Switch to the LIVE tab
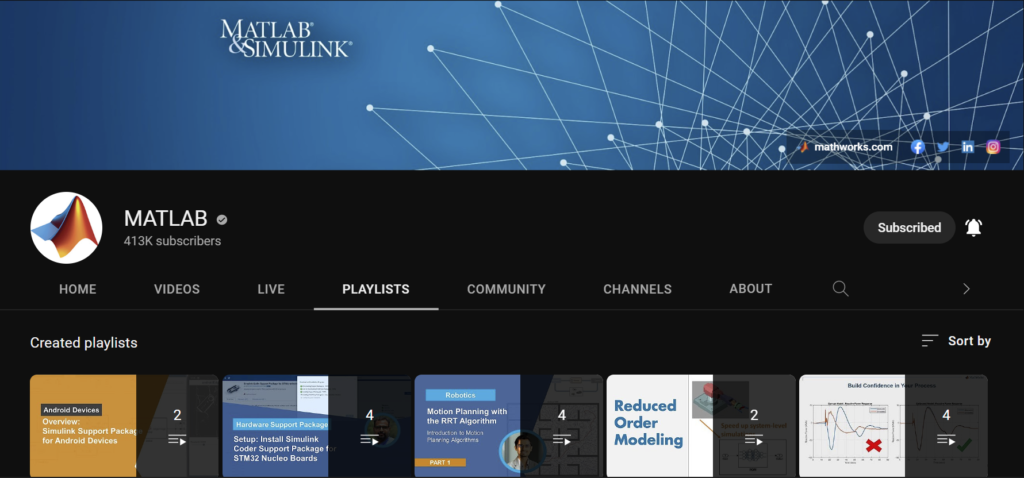Viewport: 1024px width, 478px height. (271, 289)
